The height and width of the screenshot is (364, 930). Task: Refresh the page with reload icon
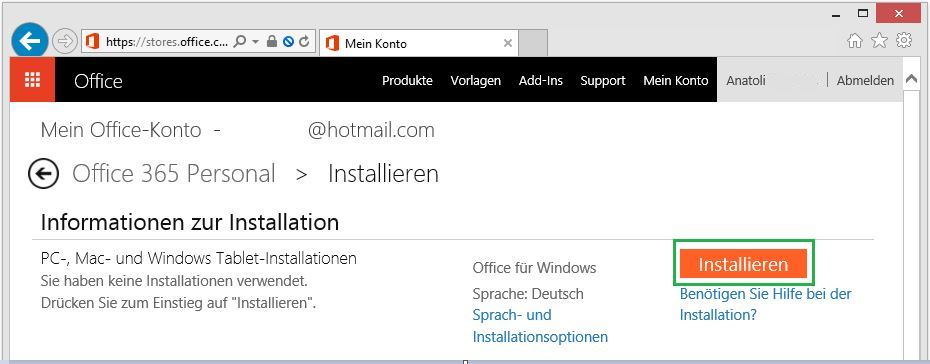304,41
